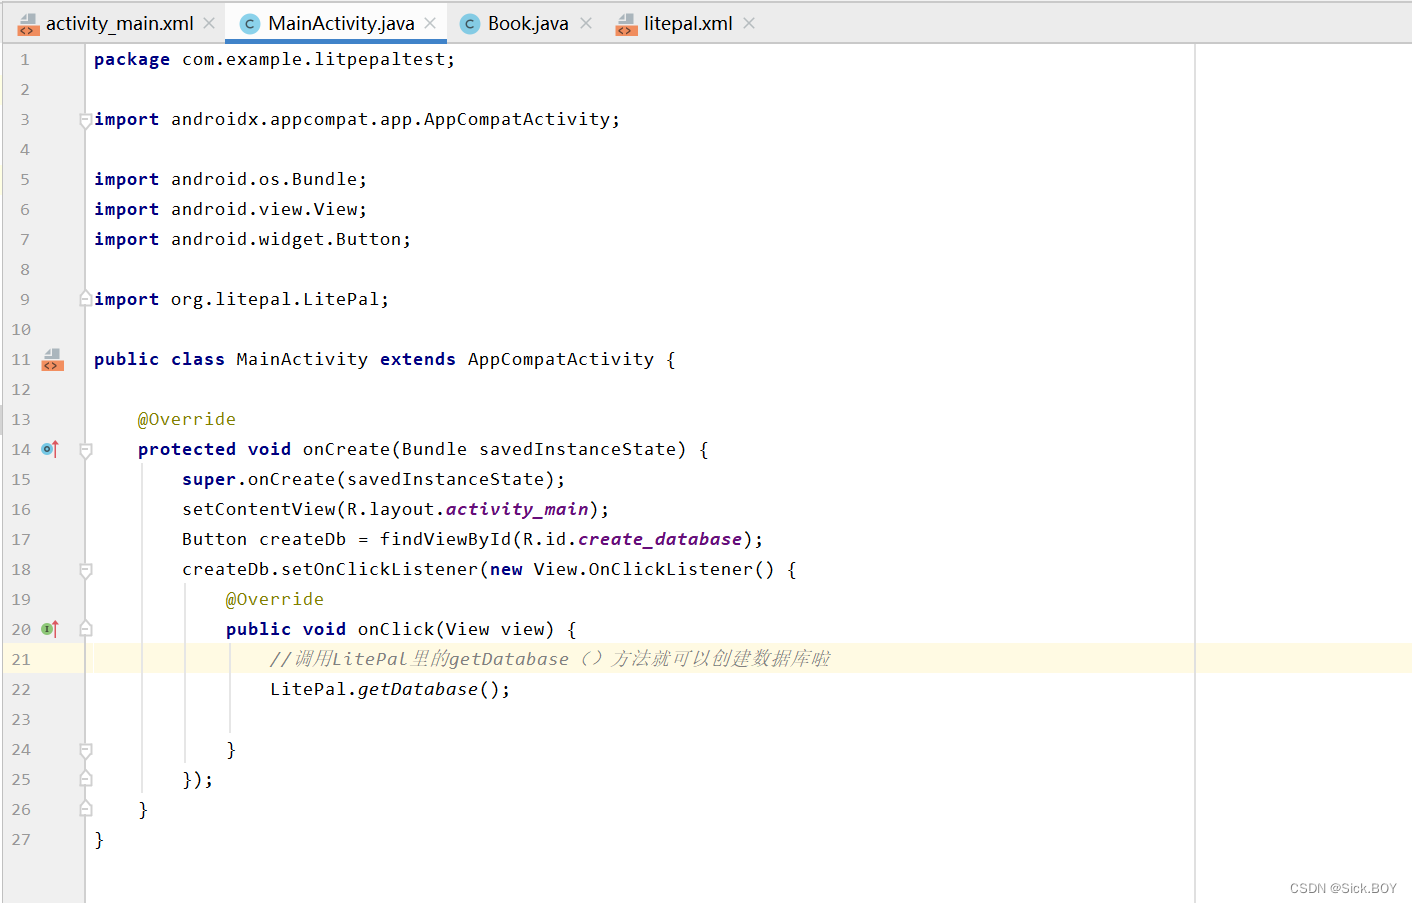
Task: Click line number 1 in the gutter
Action: tap(25, 60)
